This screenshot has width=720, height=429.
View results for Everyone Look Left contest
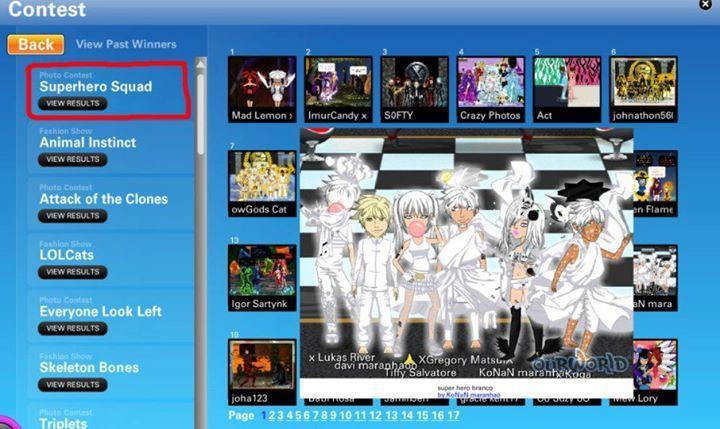73,328
